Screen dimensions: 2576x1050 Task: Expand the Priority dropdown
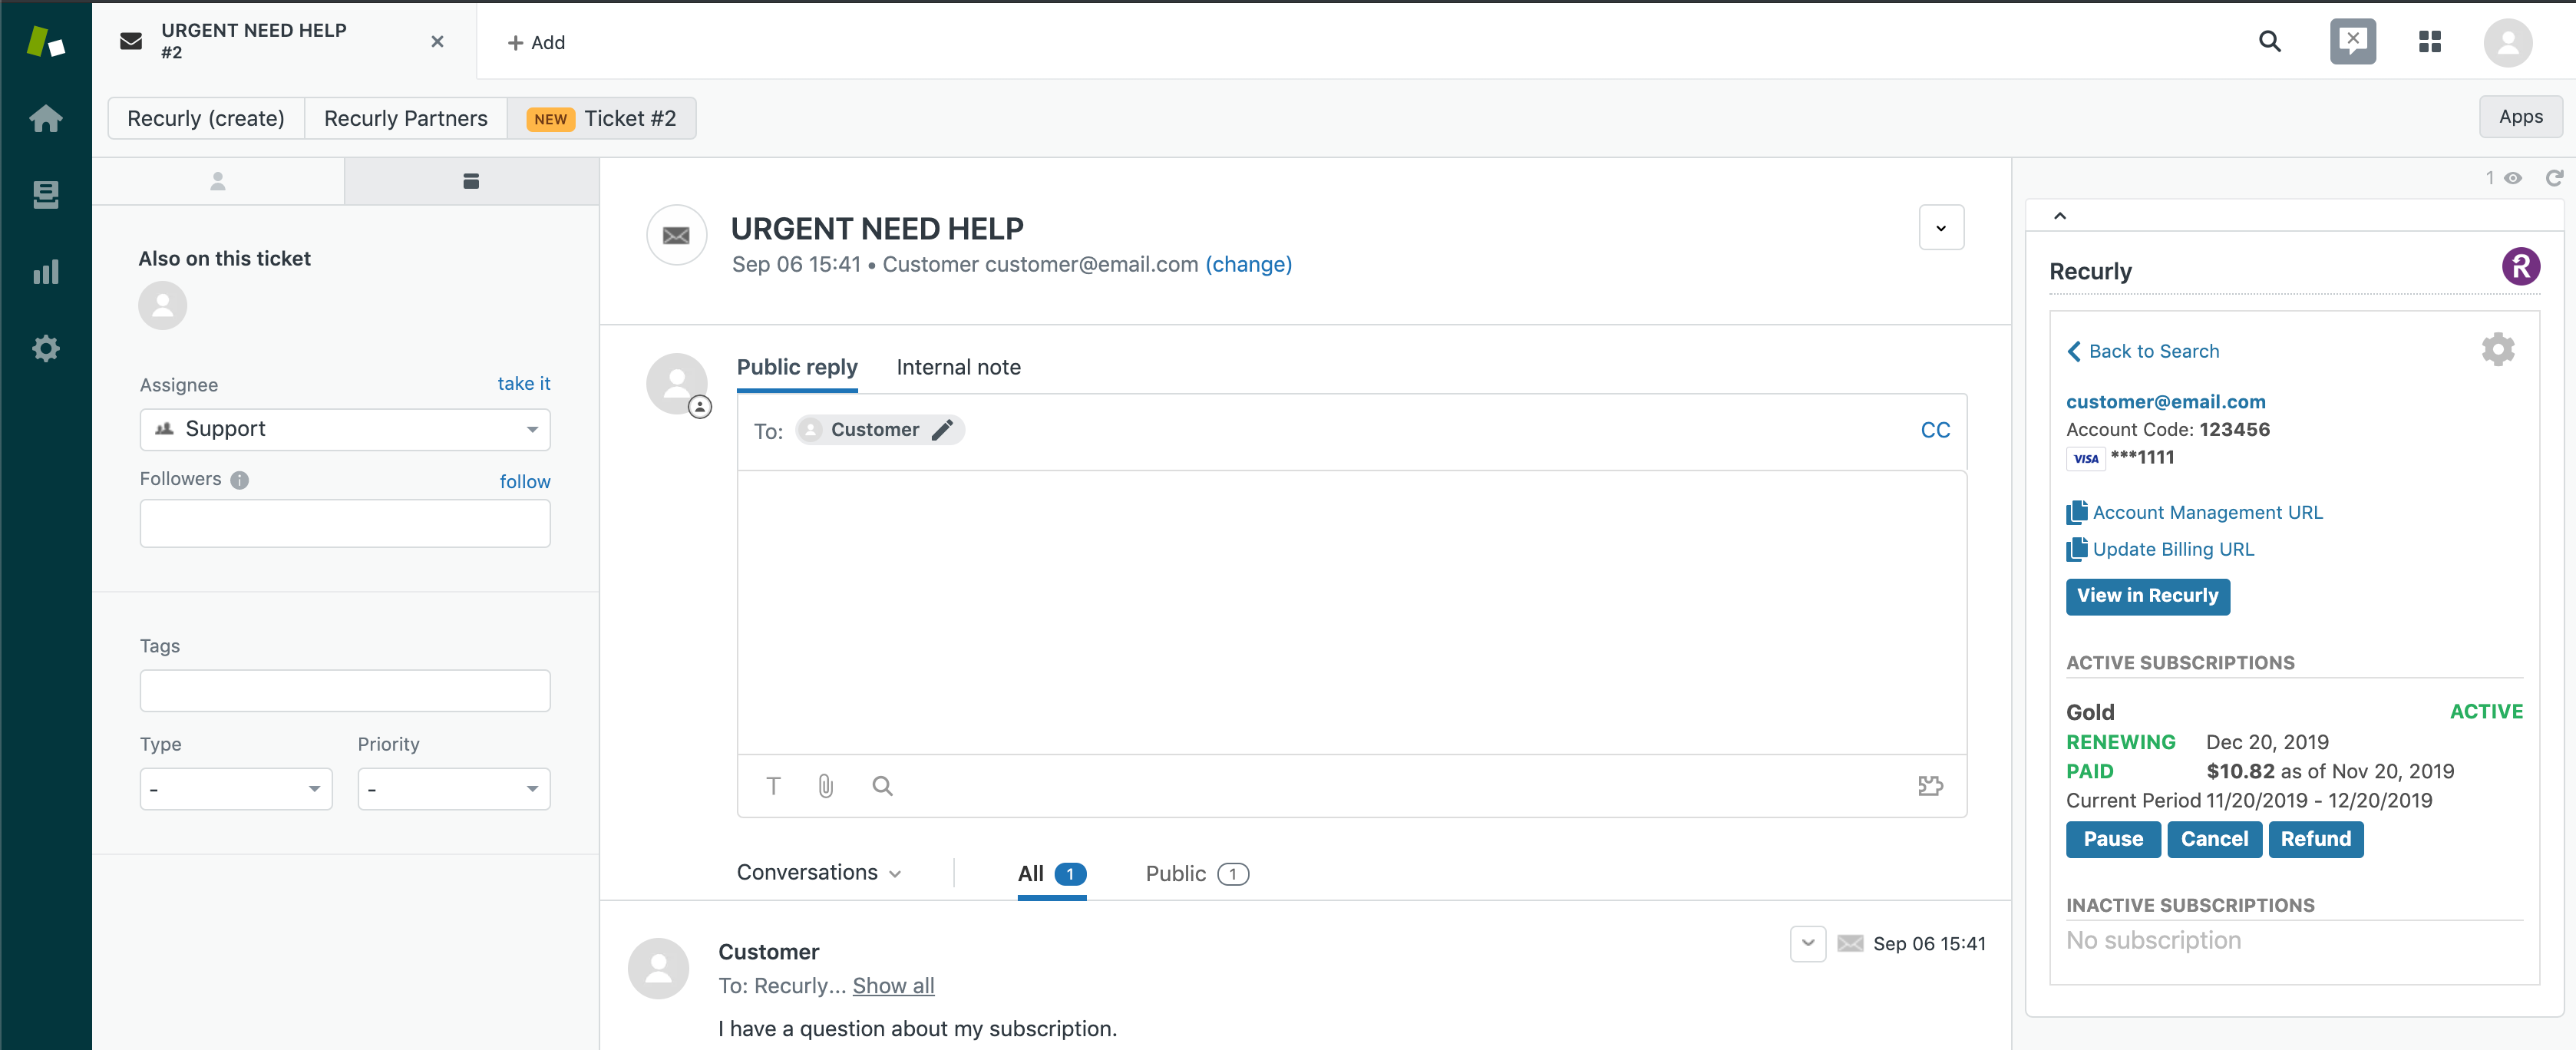click(x=454, y=789)
